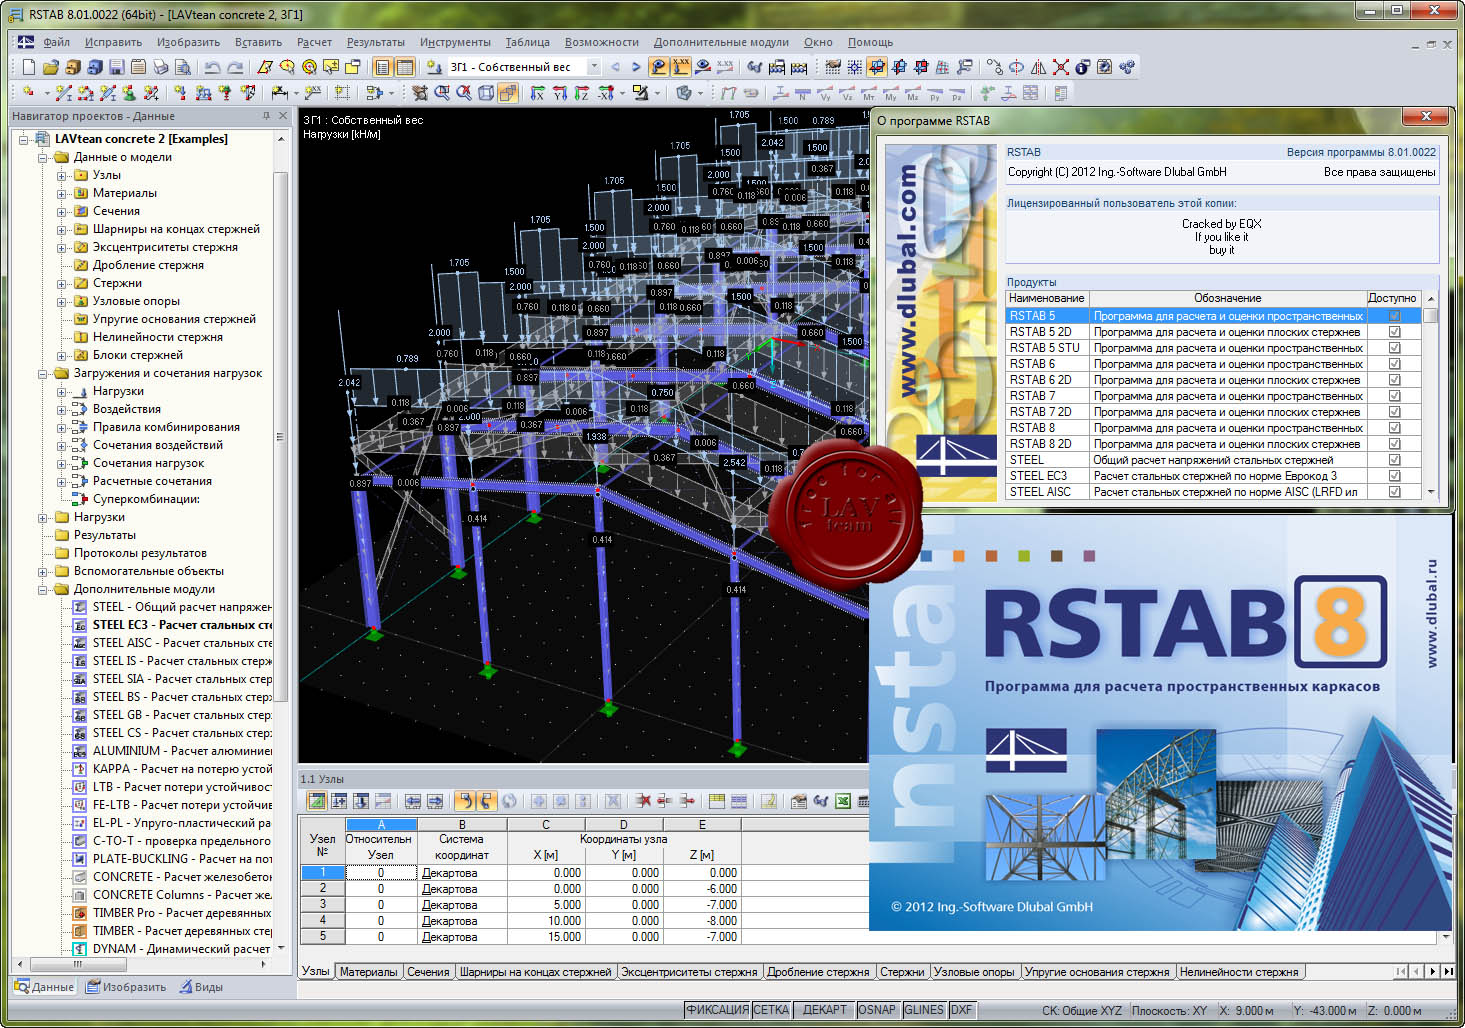
Task: Expand the Сечения tree node
Action: coord(62,211)
